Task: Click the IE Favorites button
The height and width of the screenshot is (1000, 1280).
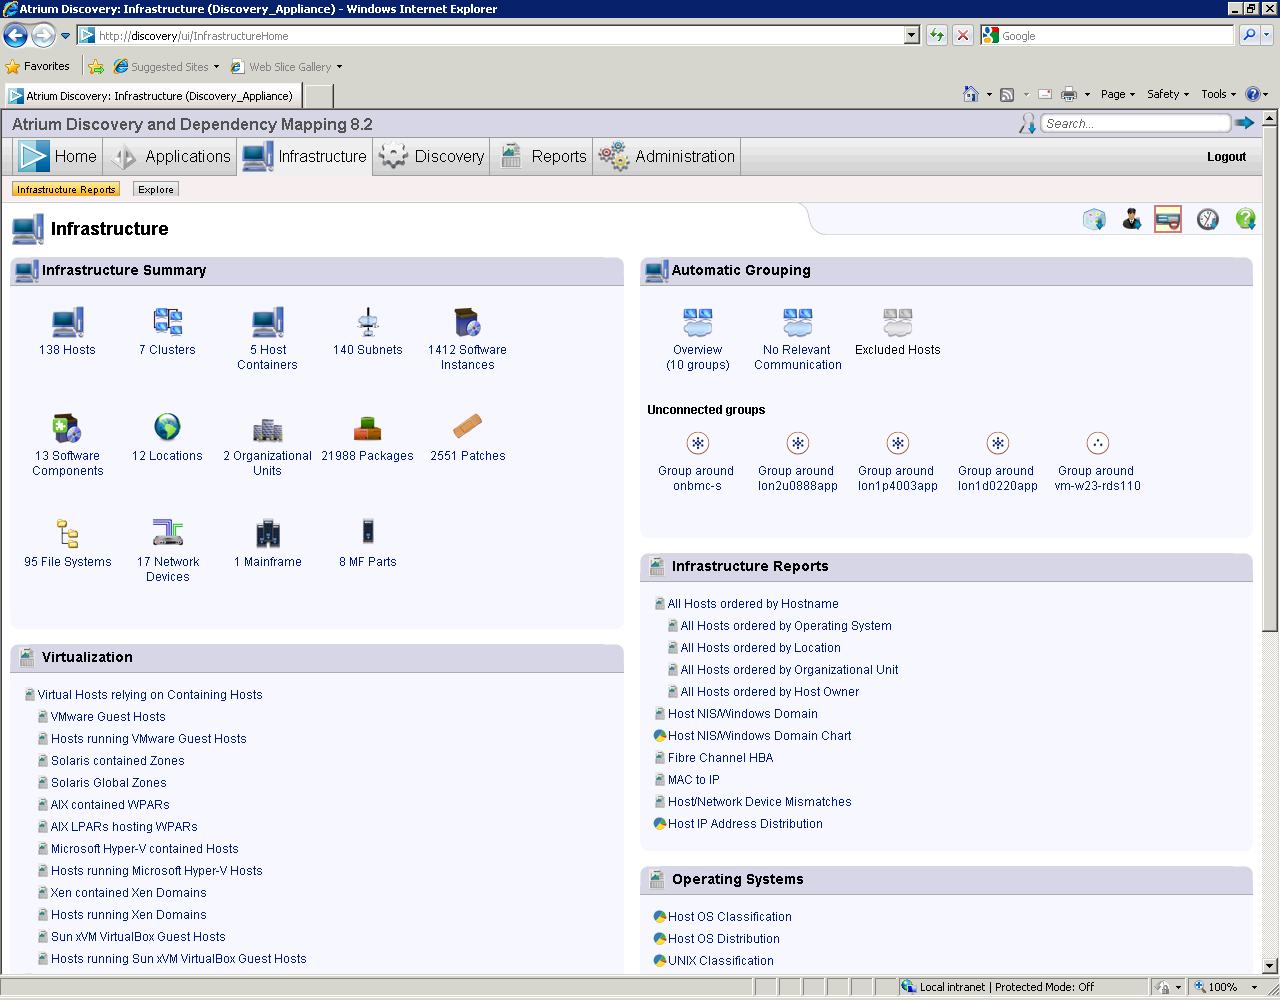Action: point(37,66)
